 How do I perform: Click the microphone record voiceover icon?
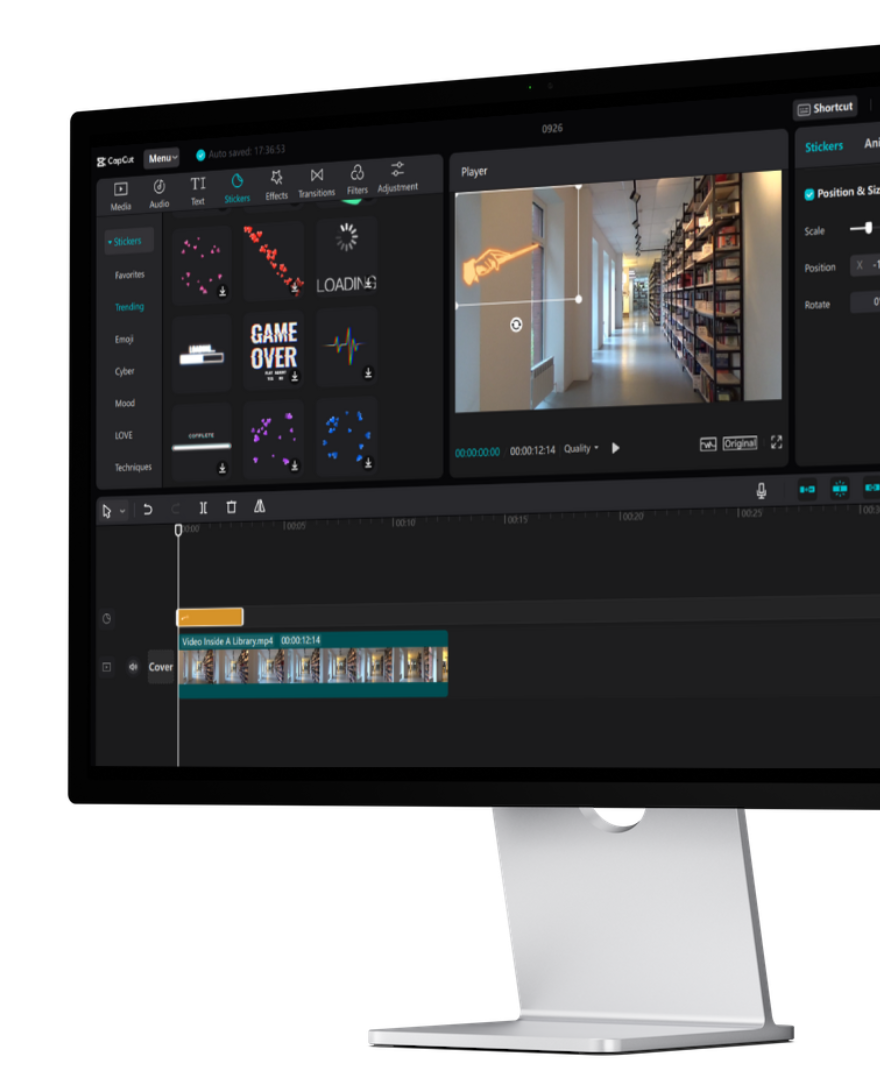[x=761, y=490]
